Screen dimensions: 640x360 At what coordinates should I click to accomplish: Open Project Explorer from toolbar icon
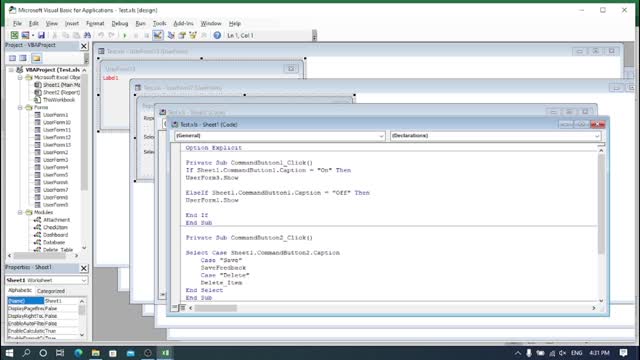point(171,36)
